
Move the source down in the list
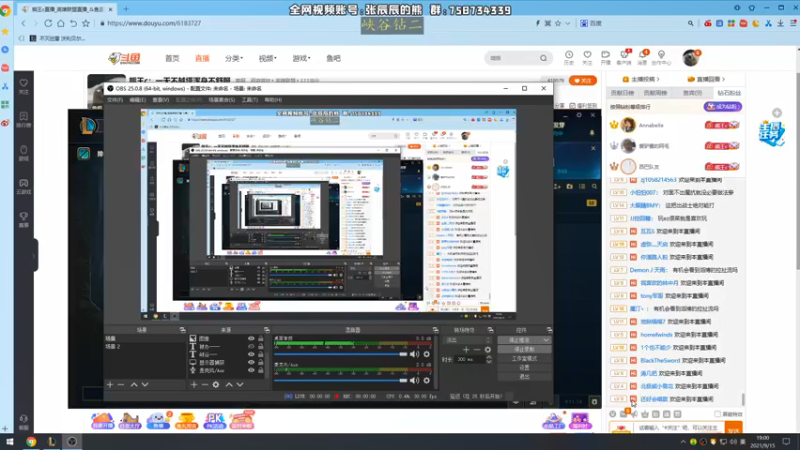pyautogui.click(x=240, y=385)
